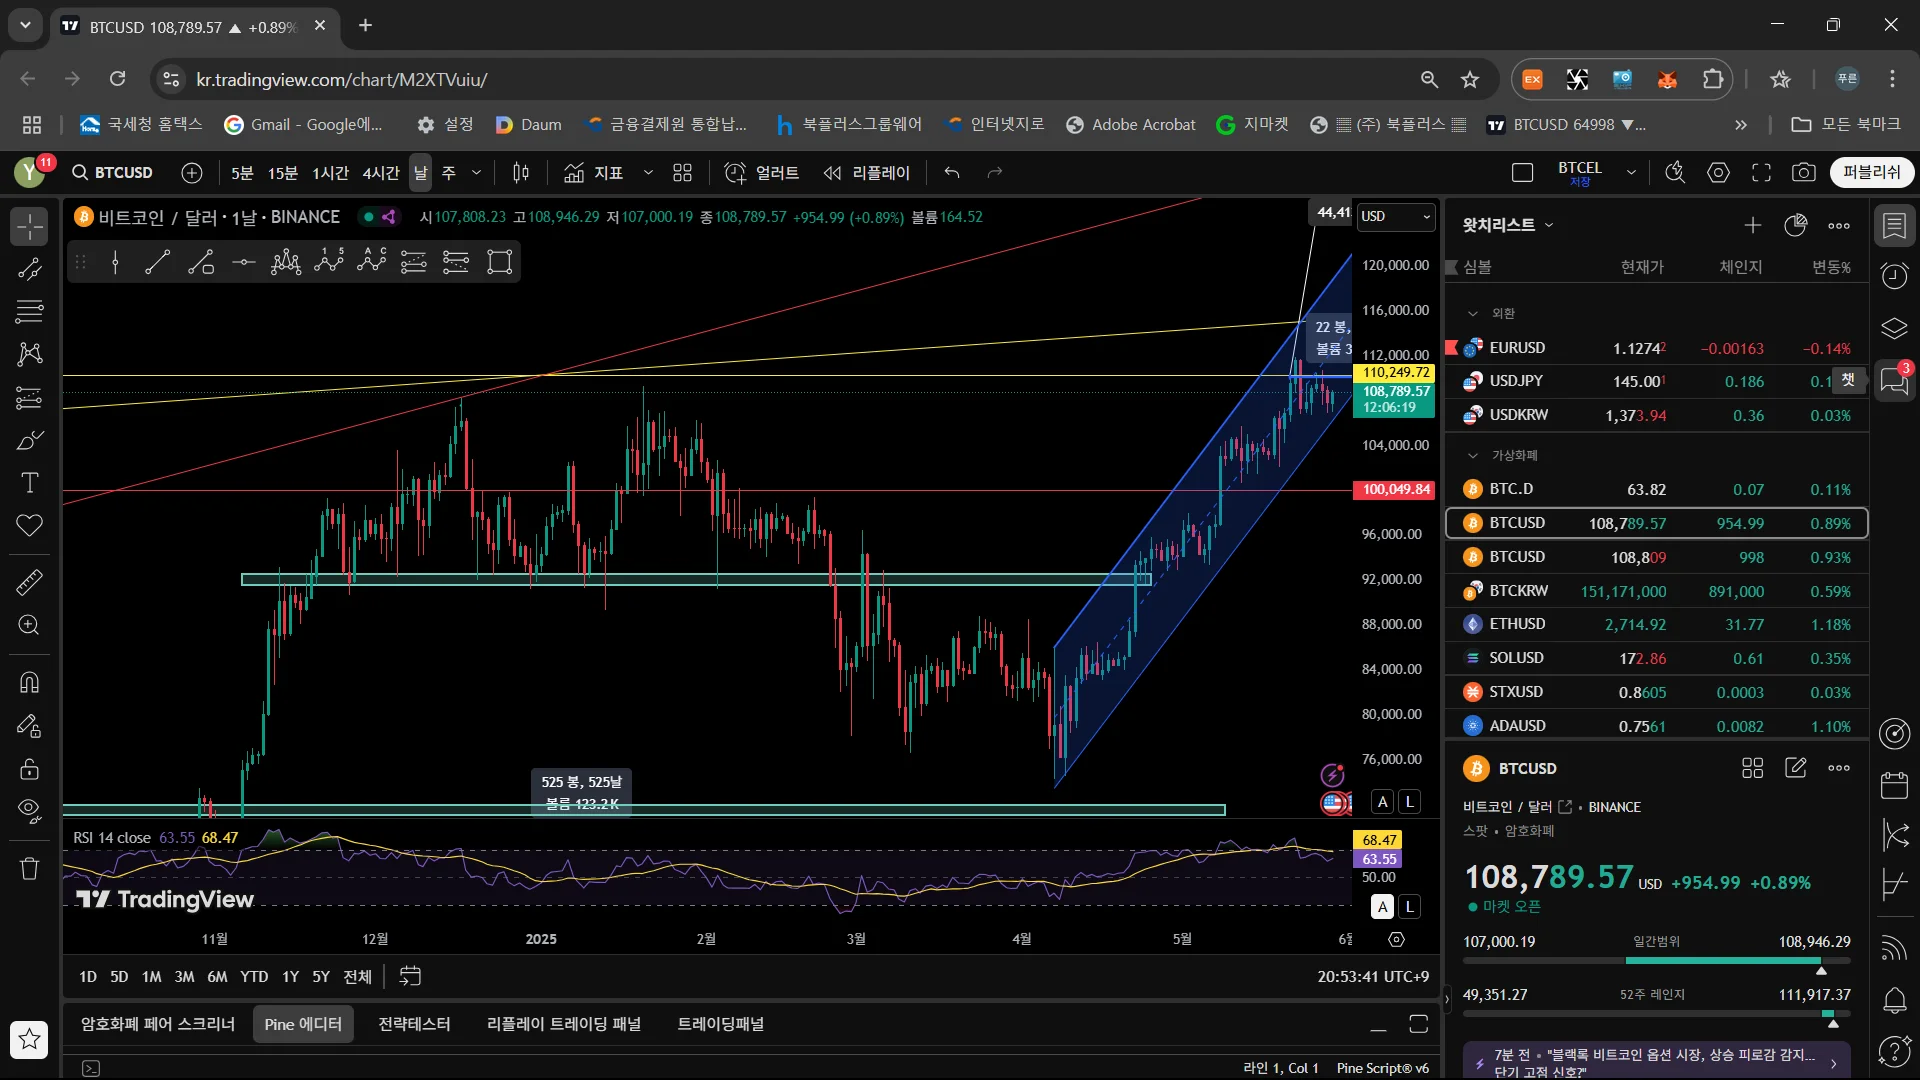Click the ruler measure tool

point(30,582)
